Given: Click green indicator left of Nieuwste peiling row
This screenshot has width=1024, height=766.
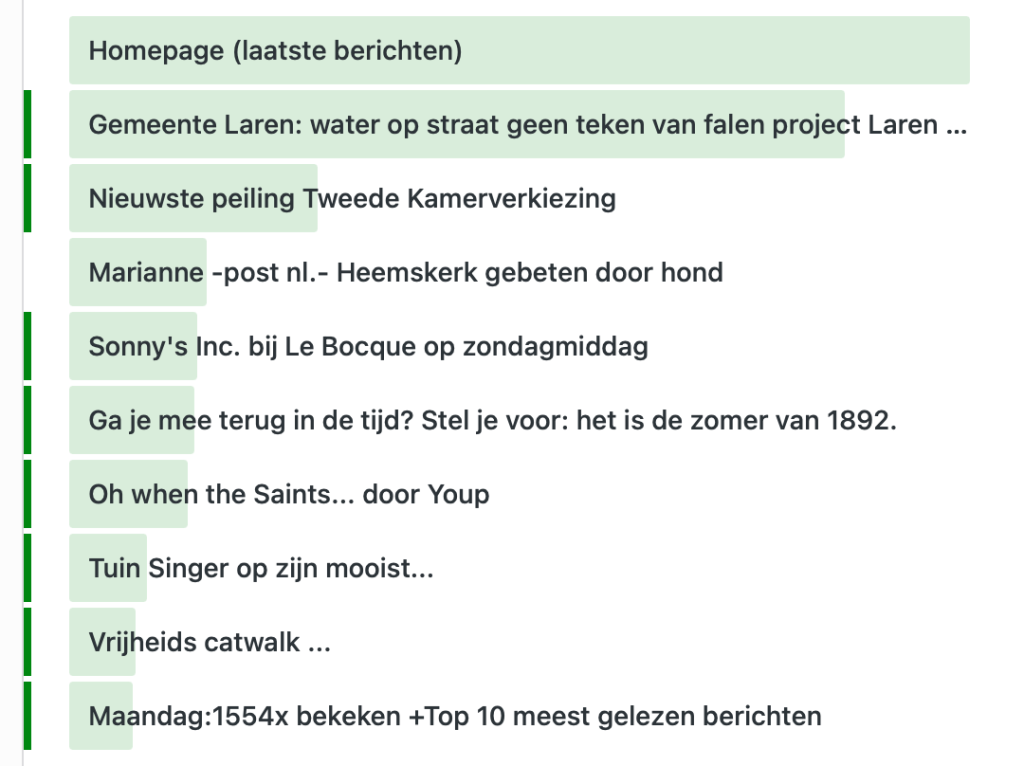Looking at the screenshot, I should click(x=27, y=198).
